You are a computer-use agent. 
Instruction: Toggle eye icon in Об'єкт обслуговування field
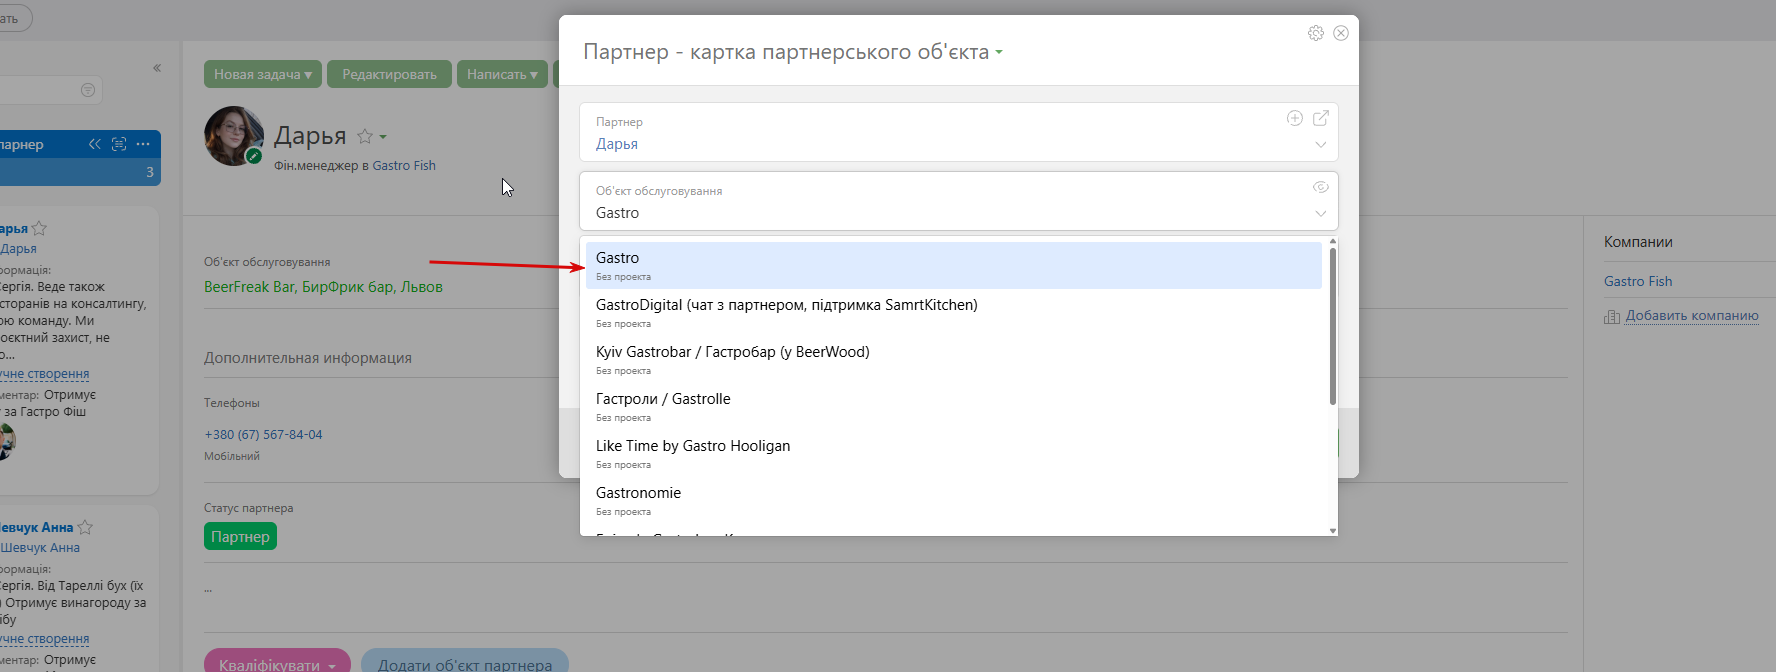tap(1321, 187)
